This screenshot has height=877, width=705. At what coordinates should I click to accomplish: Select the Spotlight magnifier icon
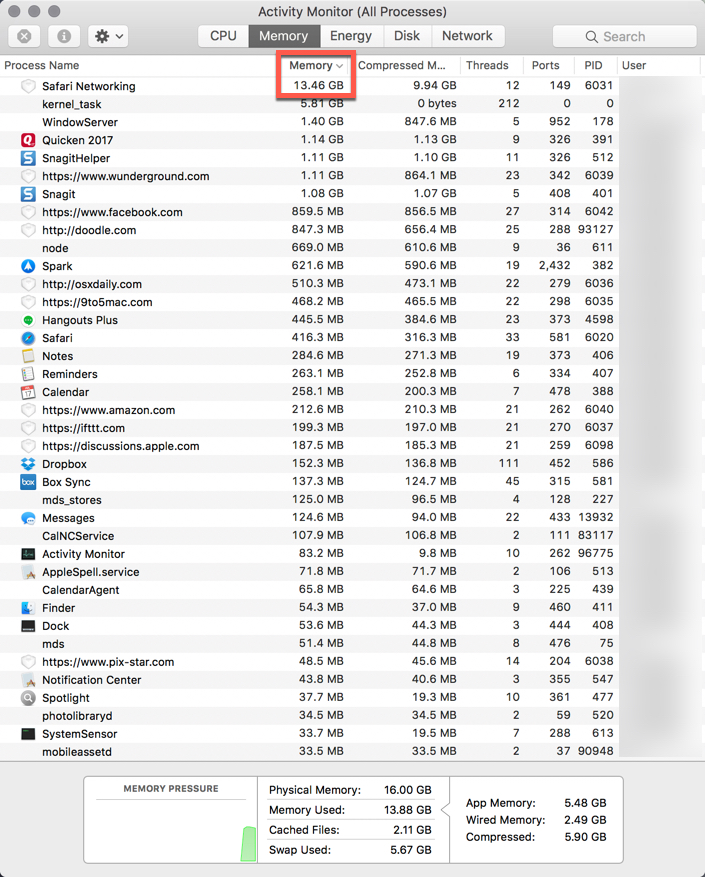point(28,697)
